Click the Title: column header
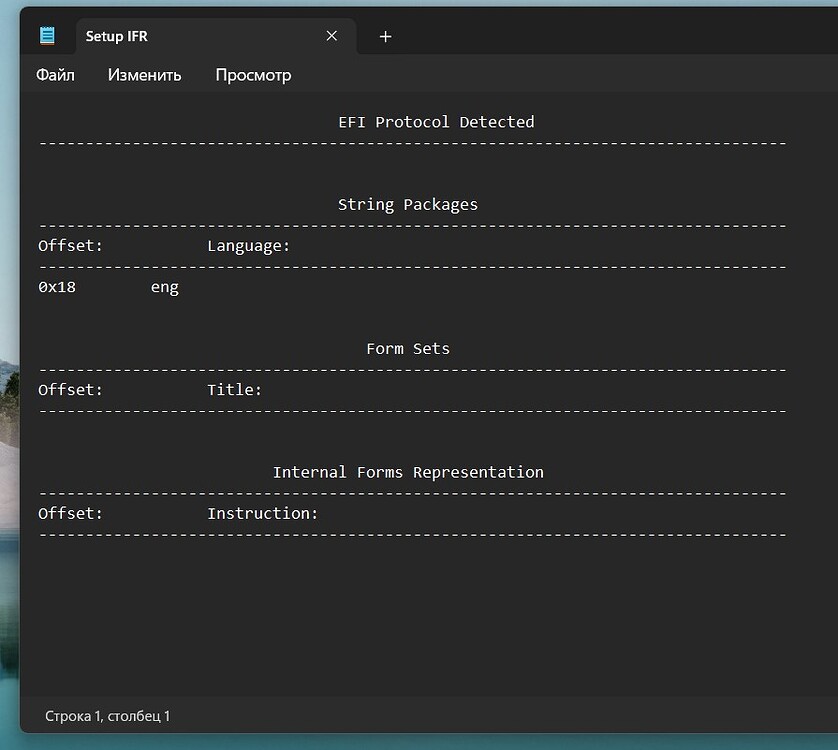The height and width of the screenshot is (750, 838). click(234, 389)
